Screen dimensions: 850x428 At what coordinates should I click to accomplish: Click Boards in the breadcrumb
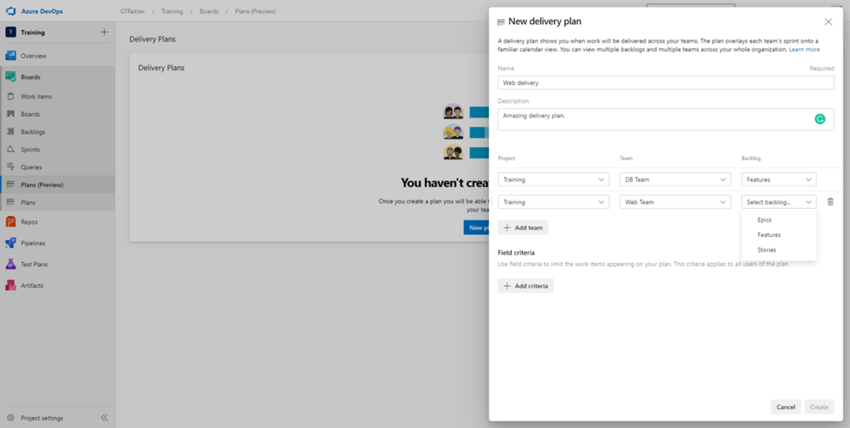click(209, 11)
